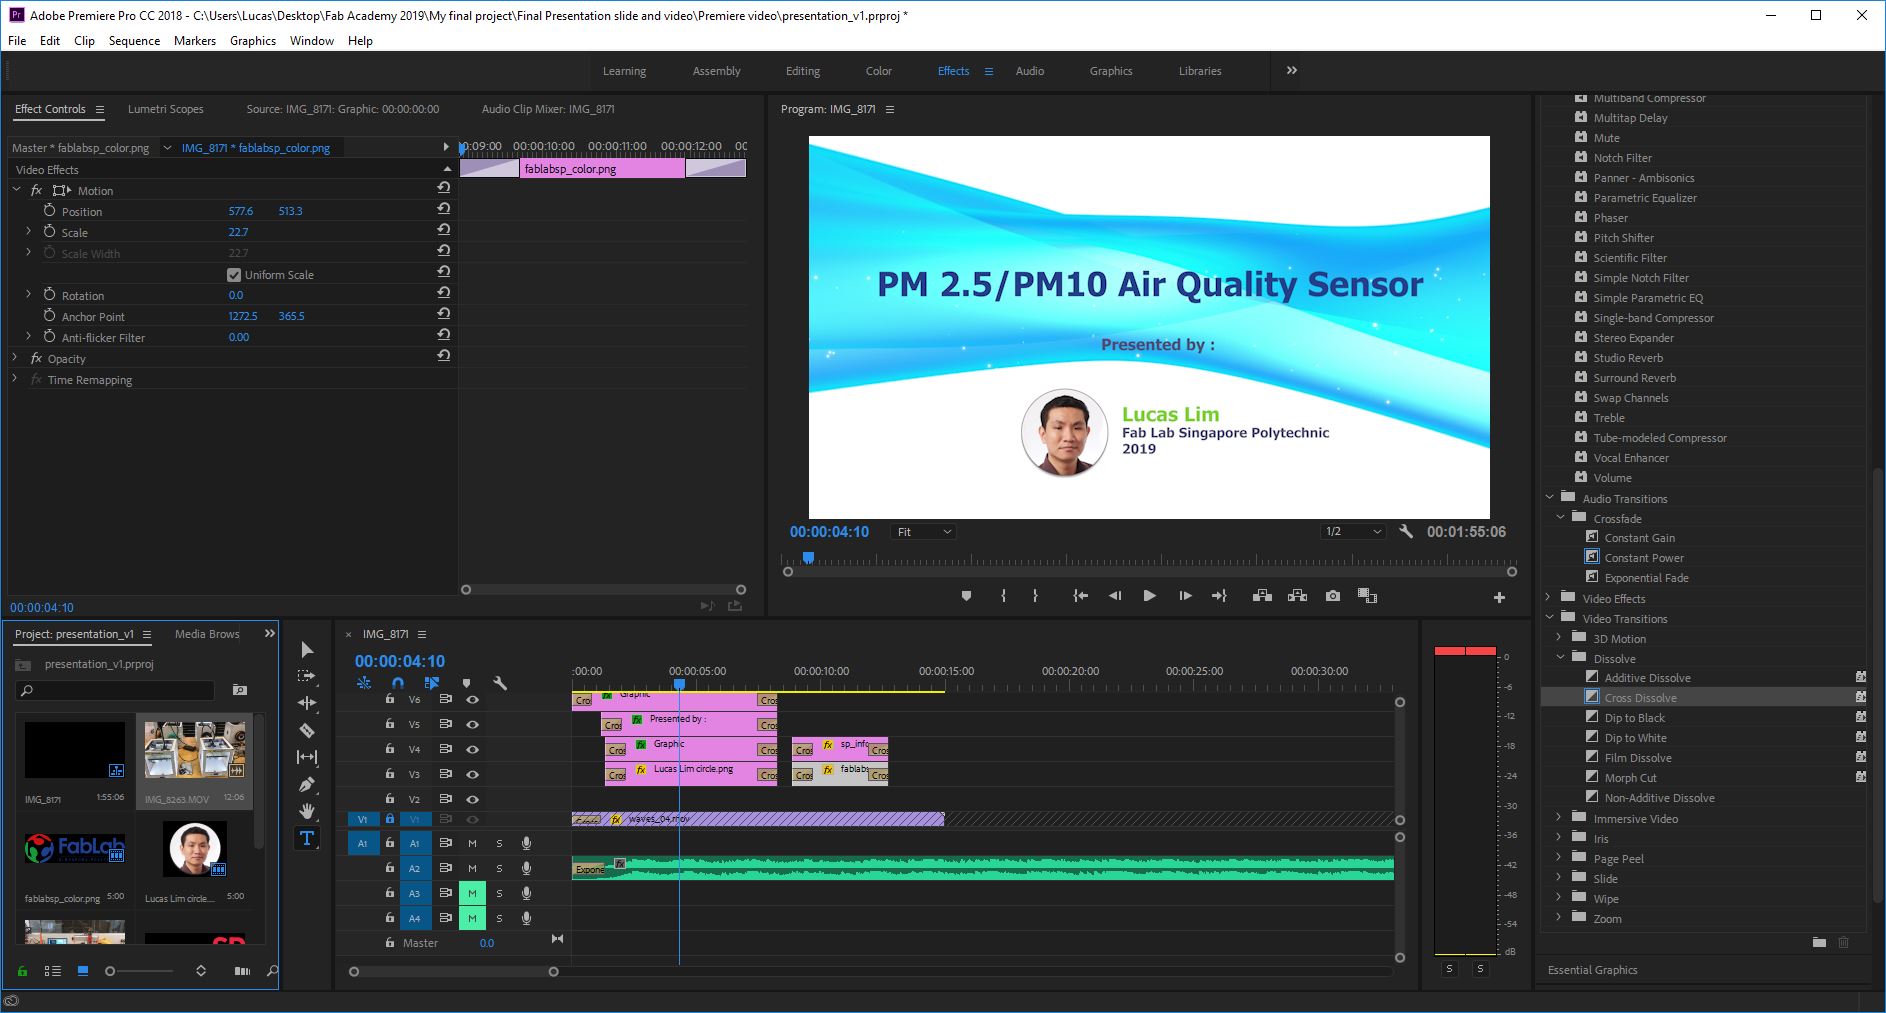The image size is (1886, 1013).
Task: Select the Dip to Black transition
Action: point(1634,718)
